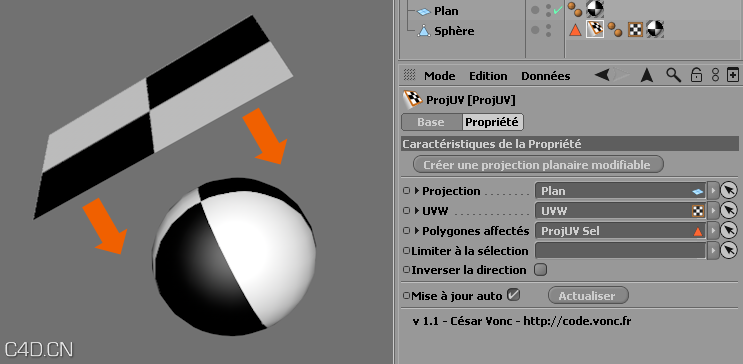
Task: Toggle the padlock lock-element icon
Action: click(696, 75)
